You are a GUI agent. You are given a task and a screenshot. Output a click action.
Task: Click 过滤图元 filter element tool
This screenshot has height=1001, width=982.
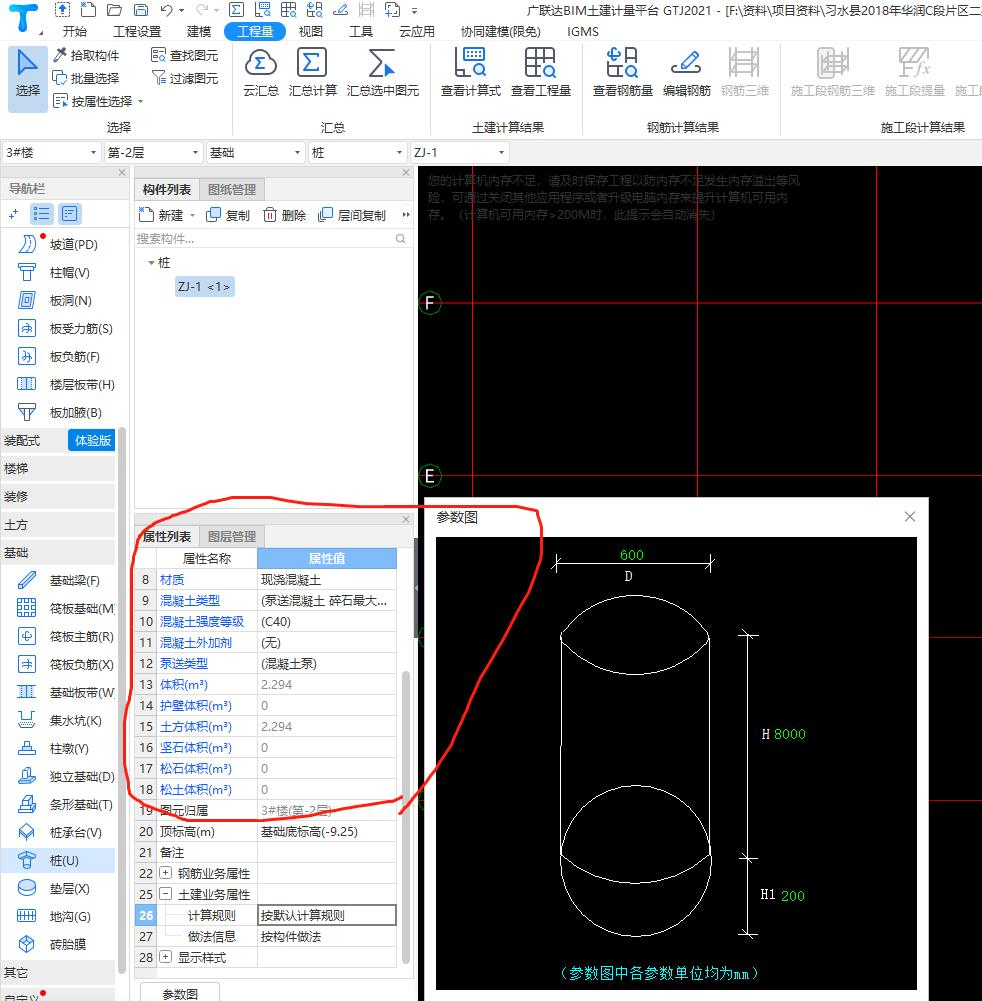click(185, 79)
